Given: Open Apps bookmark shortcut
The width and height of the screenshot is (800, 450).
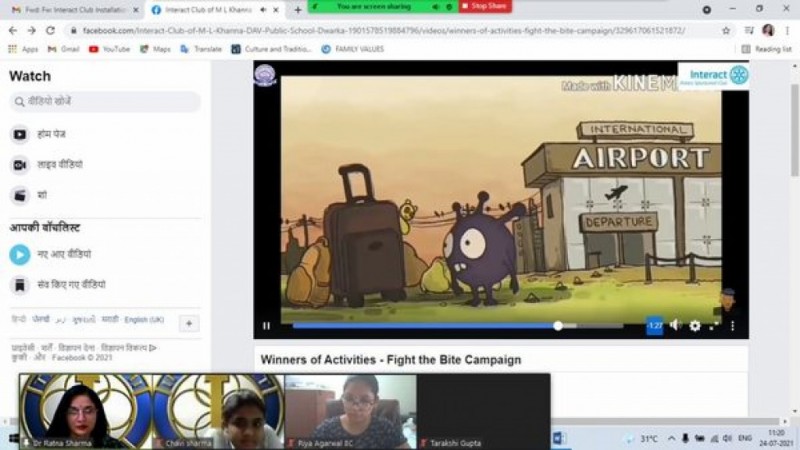Looking at the screenshot, I should [x=23, y=49].
